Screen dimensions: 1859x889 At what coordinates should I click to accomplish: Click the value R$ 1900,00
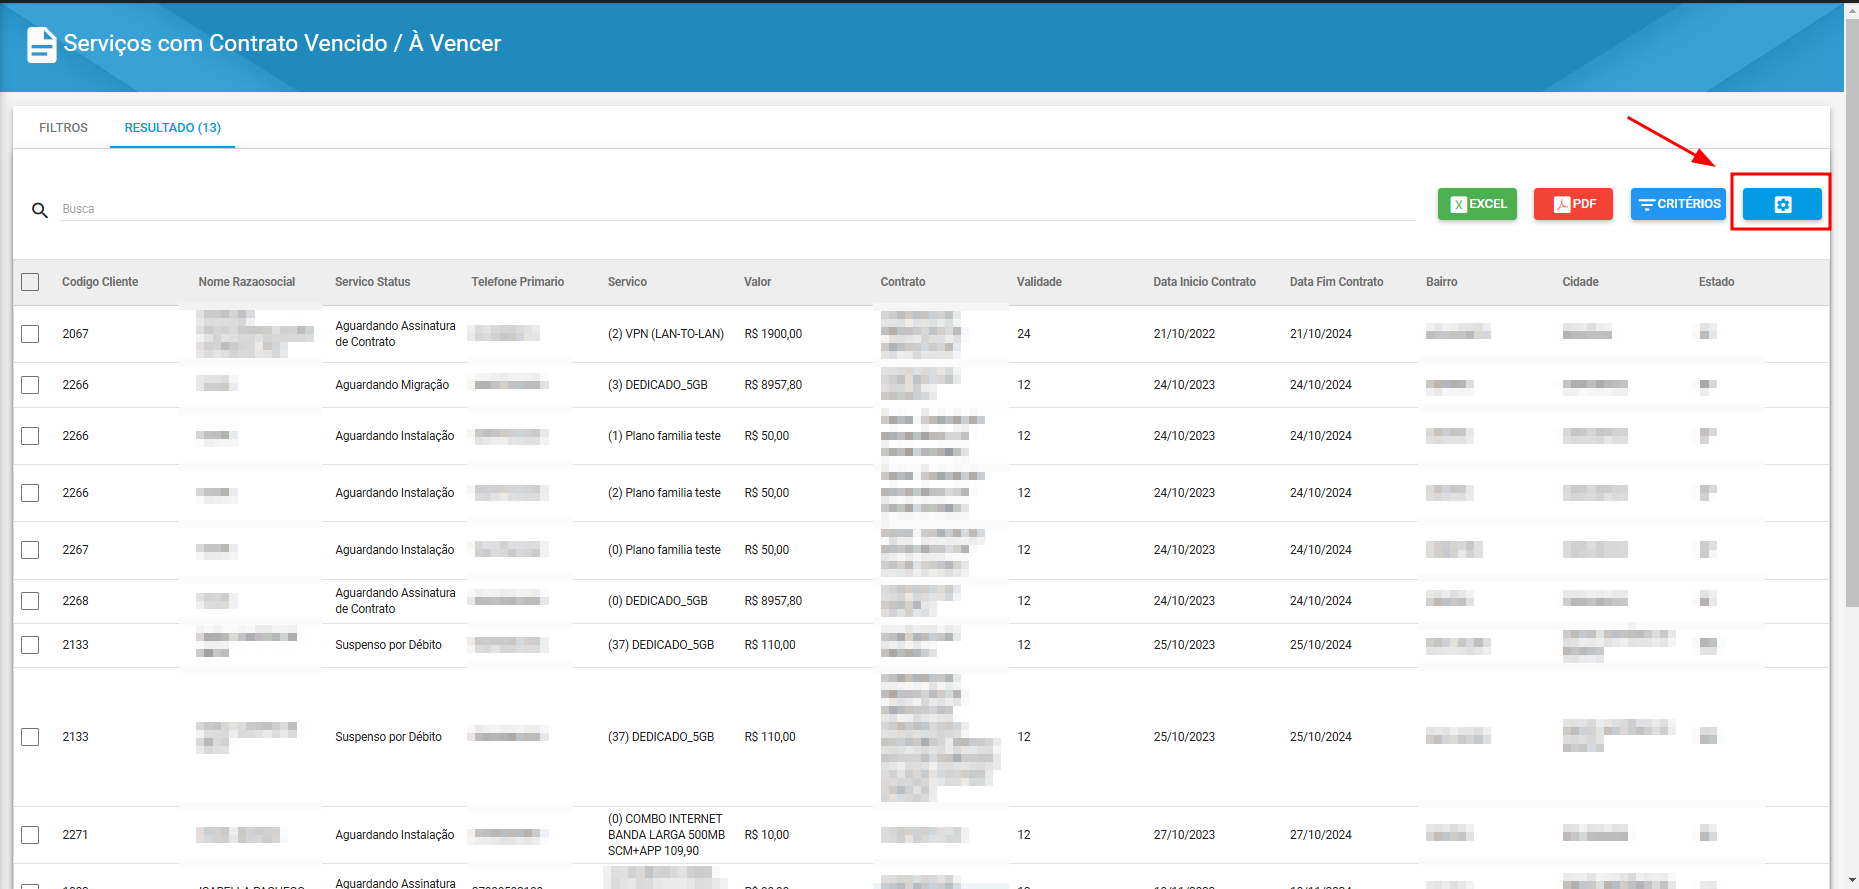[x=773, y=334]
